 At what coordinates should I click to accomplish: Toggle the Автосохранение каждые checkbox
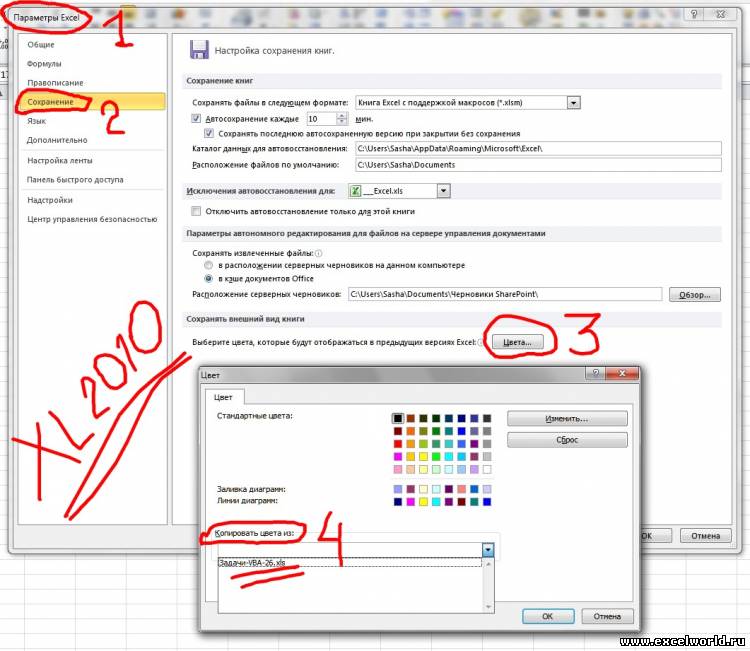(x=196, y=118)
